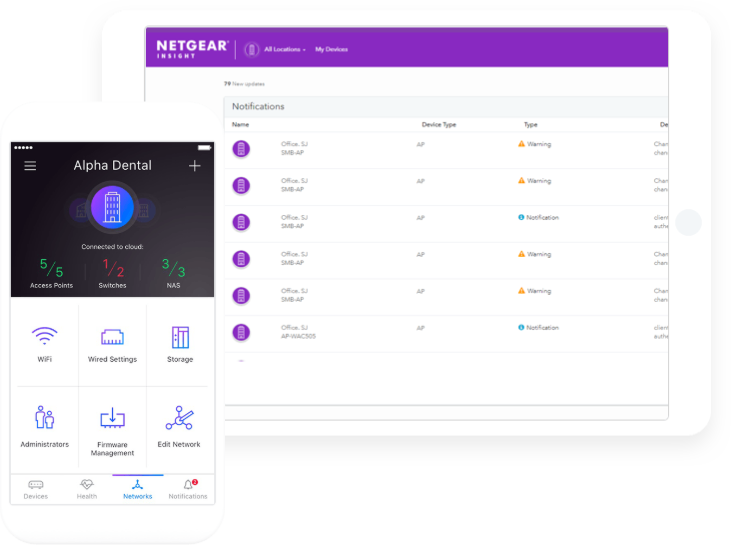Image resolution: width=731 pixels, height=545 pixels.
Task: Click the Warning icon in fourth row
Action: [521, 254]
